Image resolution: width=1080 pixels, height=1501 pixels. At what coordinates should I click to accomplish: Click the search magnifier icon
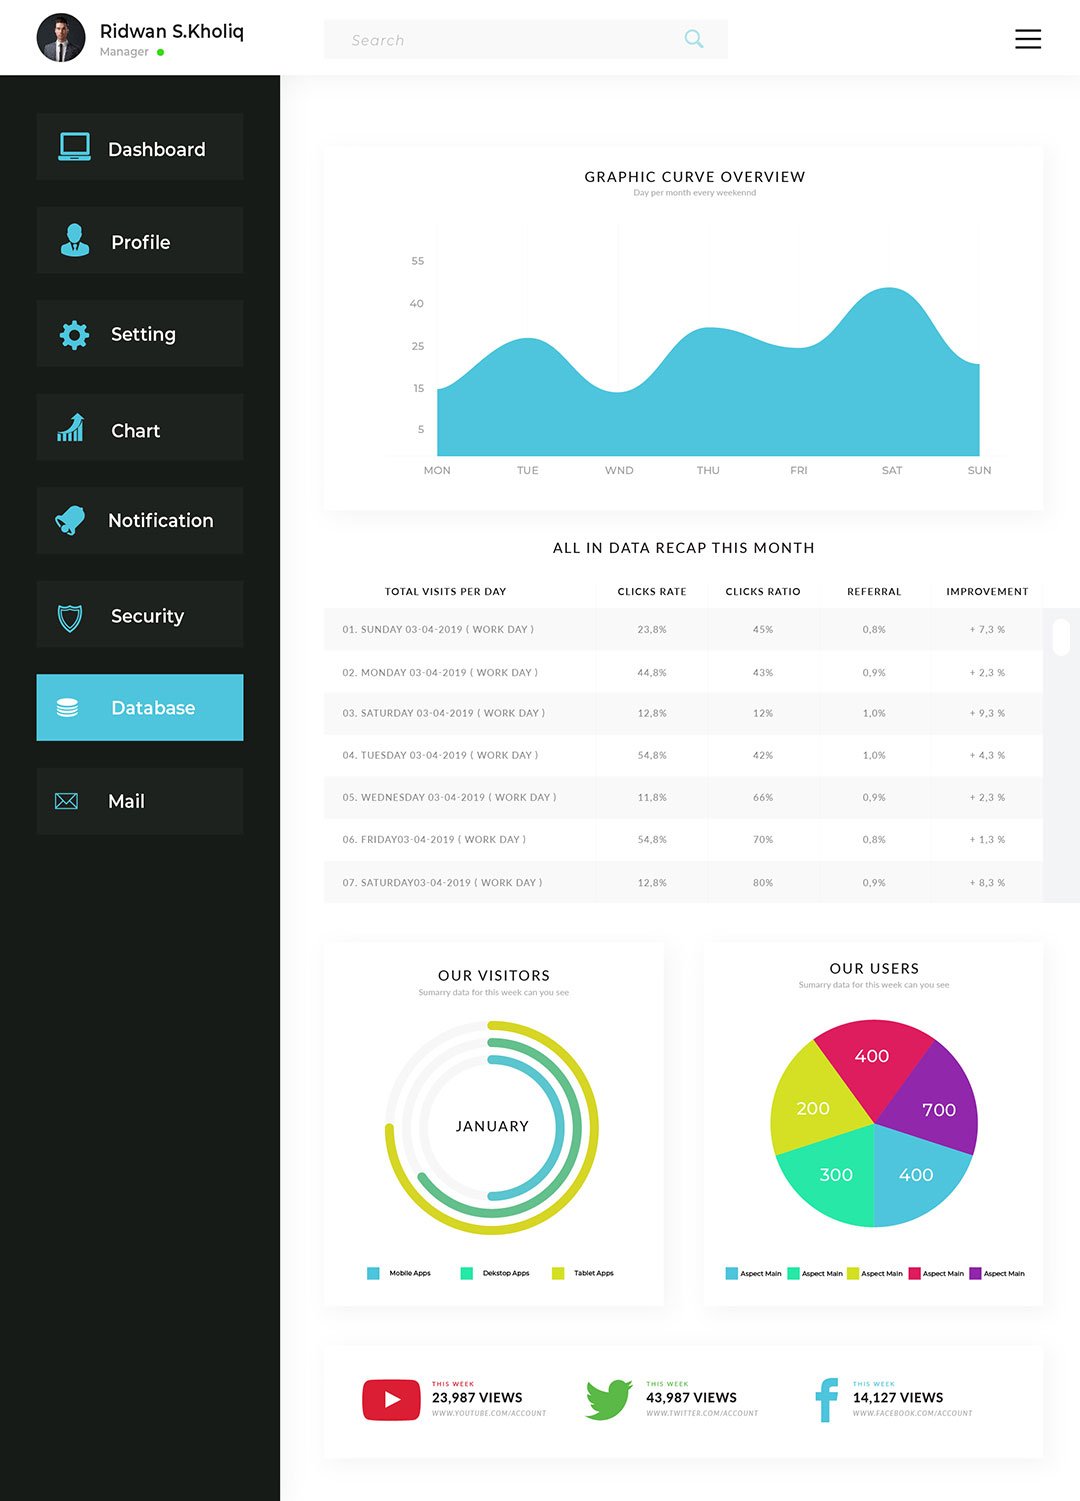(693, 39)
